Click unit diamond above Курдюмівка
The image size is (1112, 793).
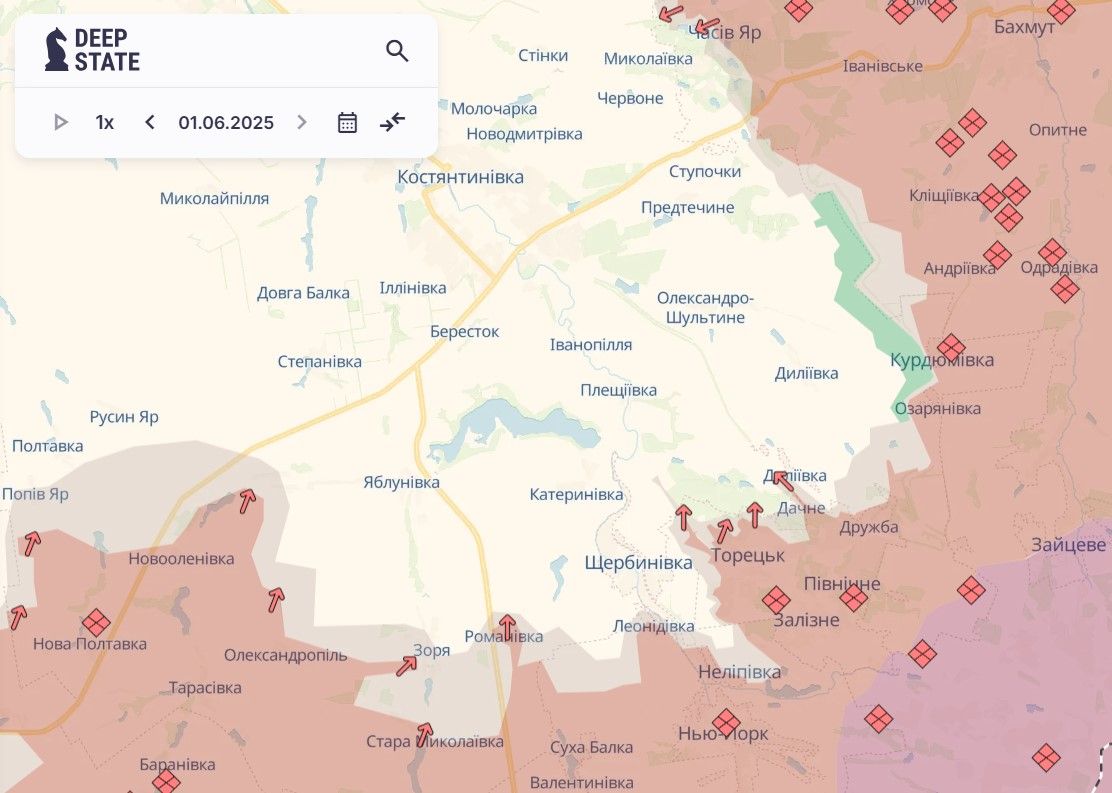pos(951,347)
